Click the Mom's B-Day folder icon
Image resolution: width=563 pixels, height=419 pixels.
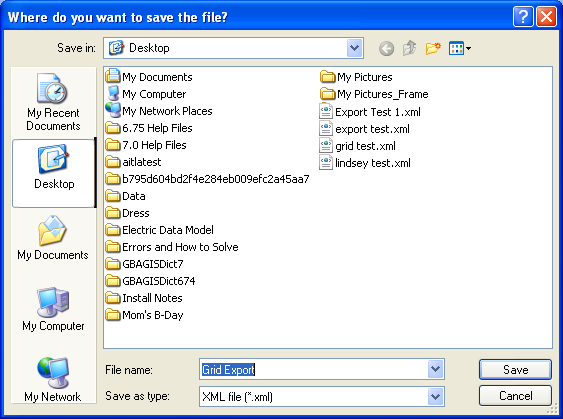pyautogui.click(x=113, y=315)
